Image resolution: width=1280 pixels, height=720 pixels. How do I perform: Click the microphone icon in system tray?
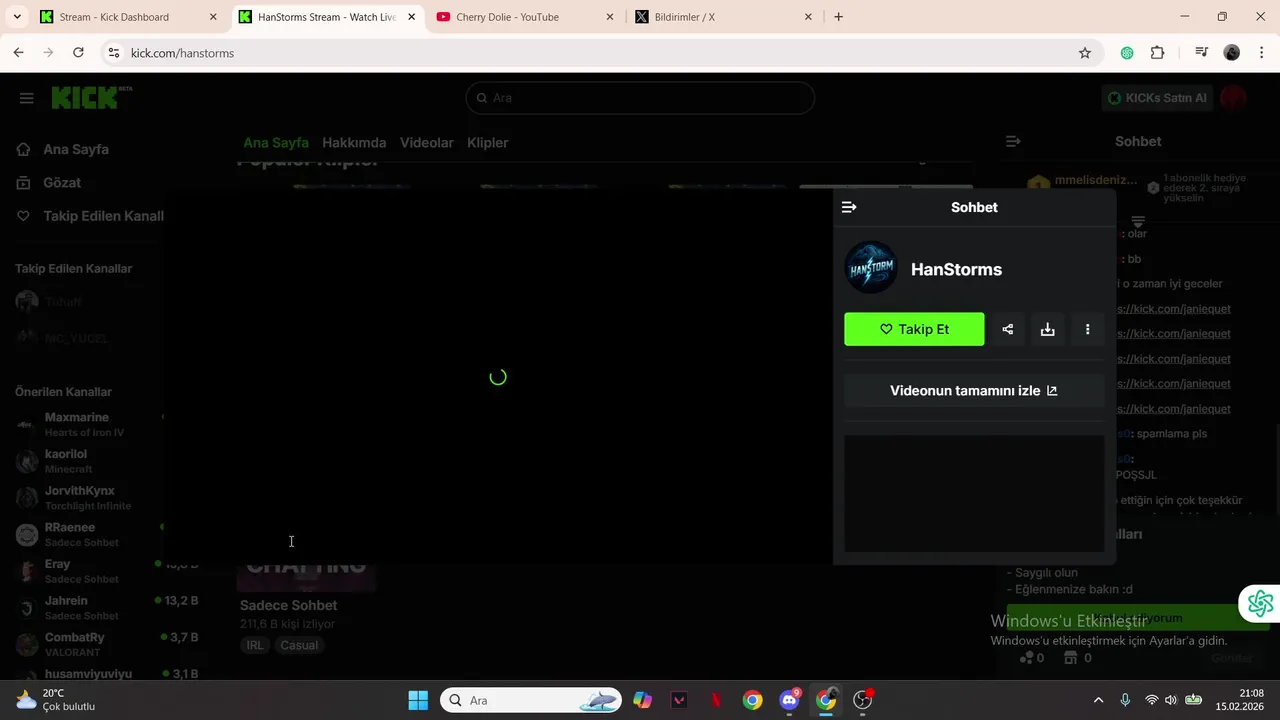pos(1125,700)
